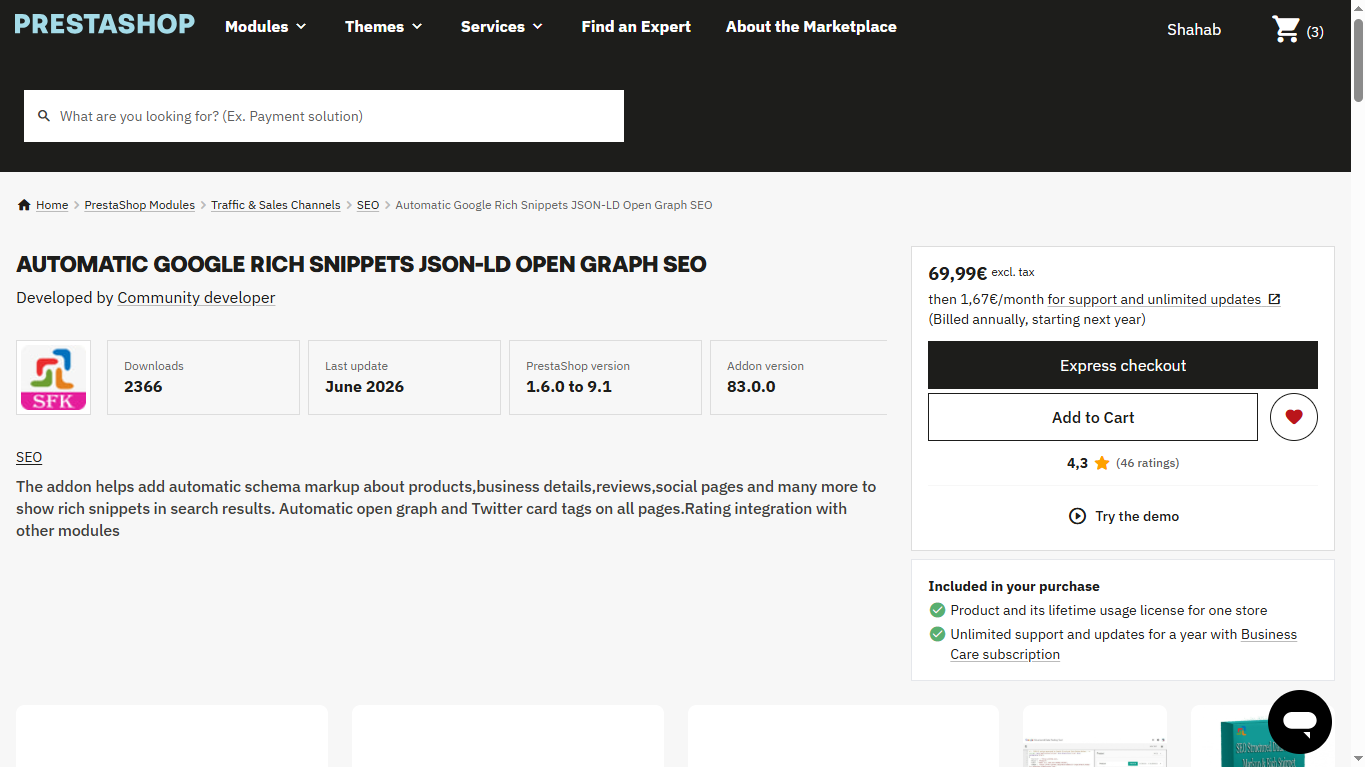Viewport: 1365px width, 767px height.
Task: Click SEO category tag above description
Action: (29, 457)
